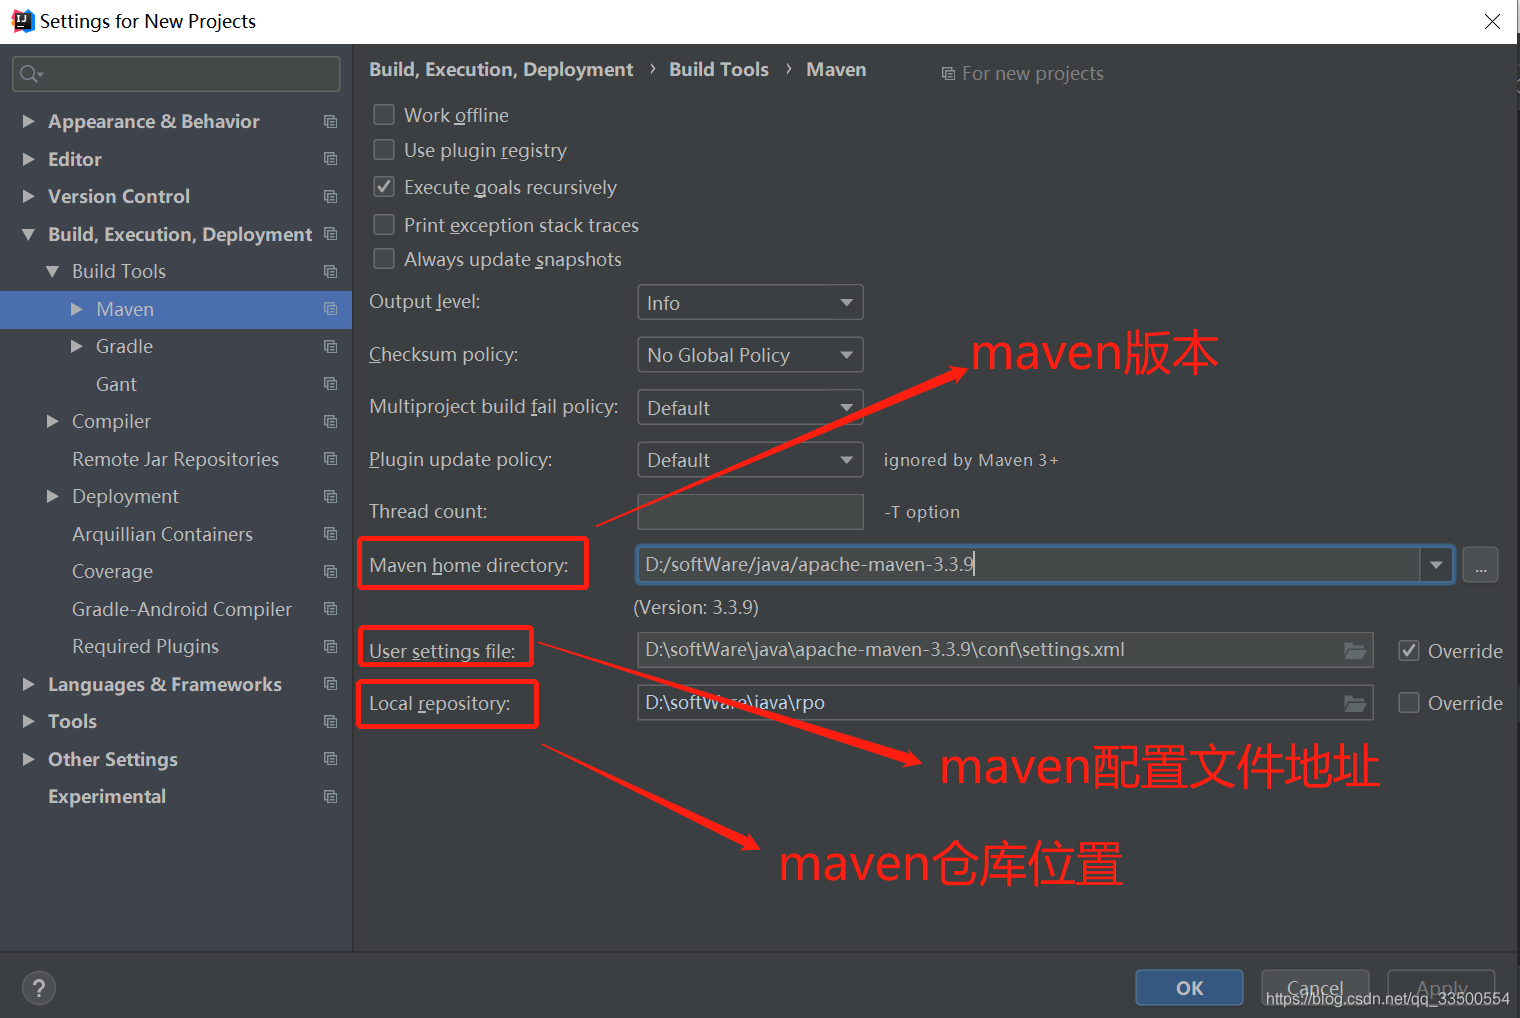Expand the Editor section arrow
This screenshot has height=1018, width=1520.
tap(29, 159)
